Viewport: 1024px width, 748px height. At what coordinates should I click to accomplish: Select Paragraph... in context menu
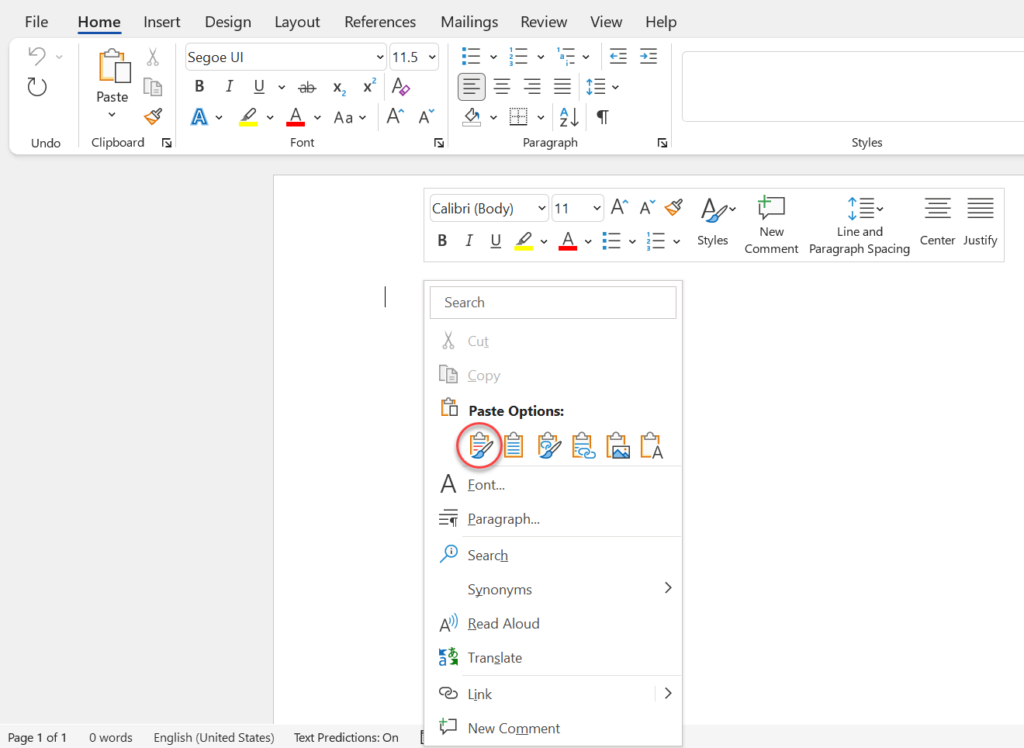(552, 519)
